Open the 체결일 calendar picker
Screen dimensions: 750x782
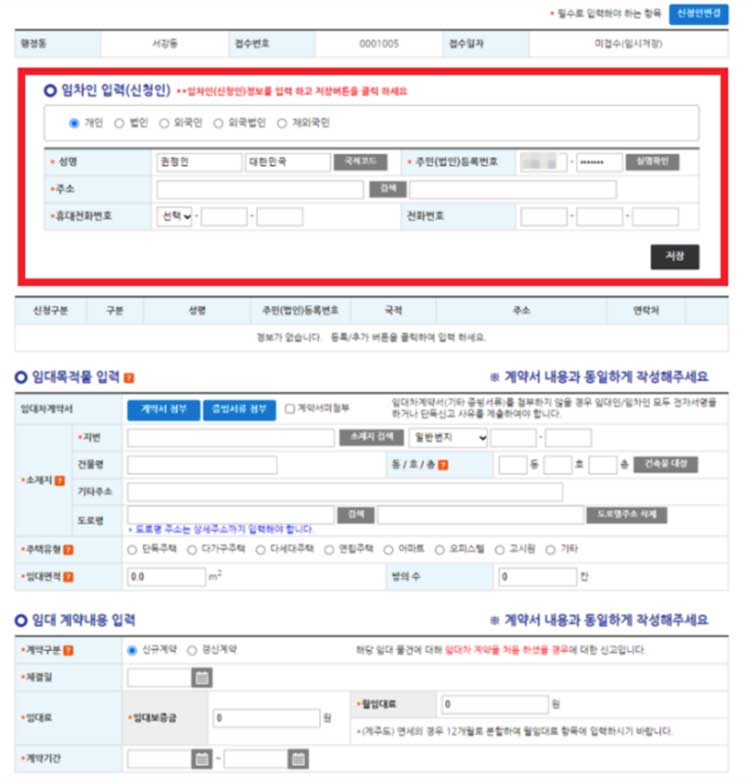tap(202, 678)
